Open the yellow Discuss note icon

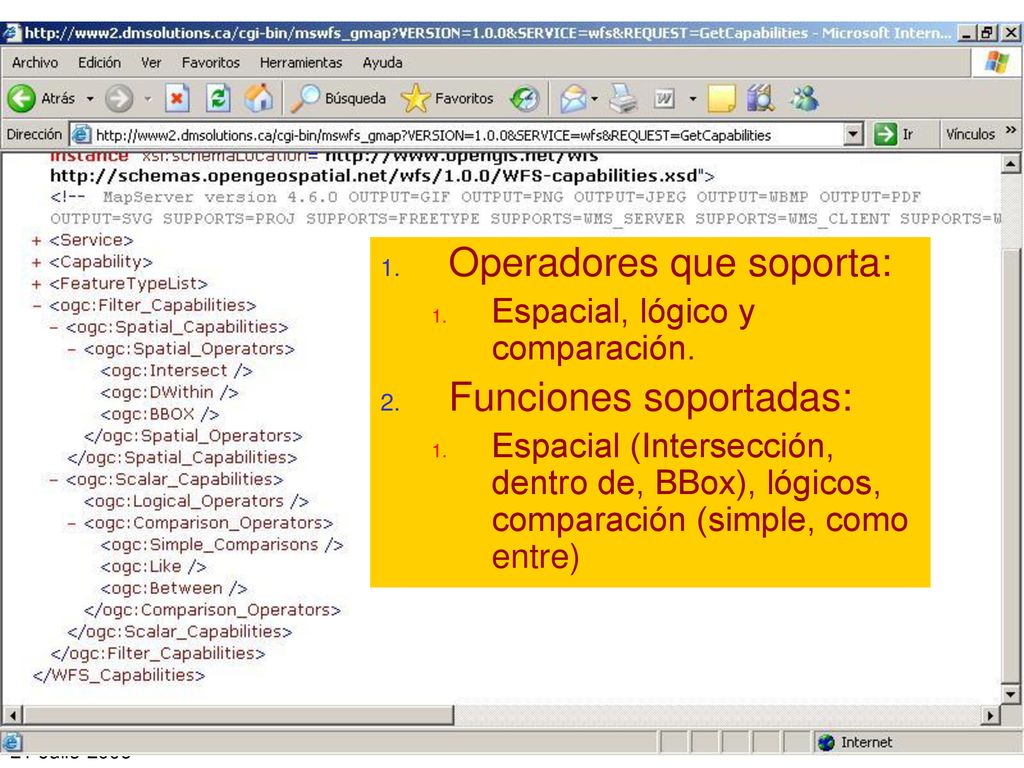[x=721, y=99]
